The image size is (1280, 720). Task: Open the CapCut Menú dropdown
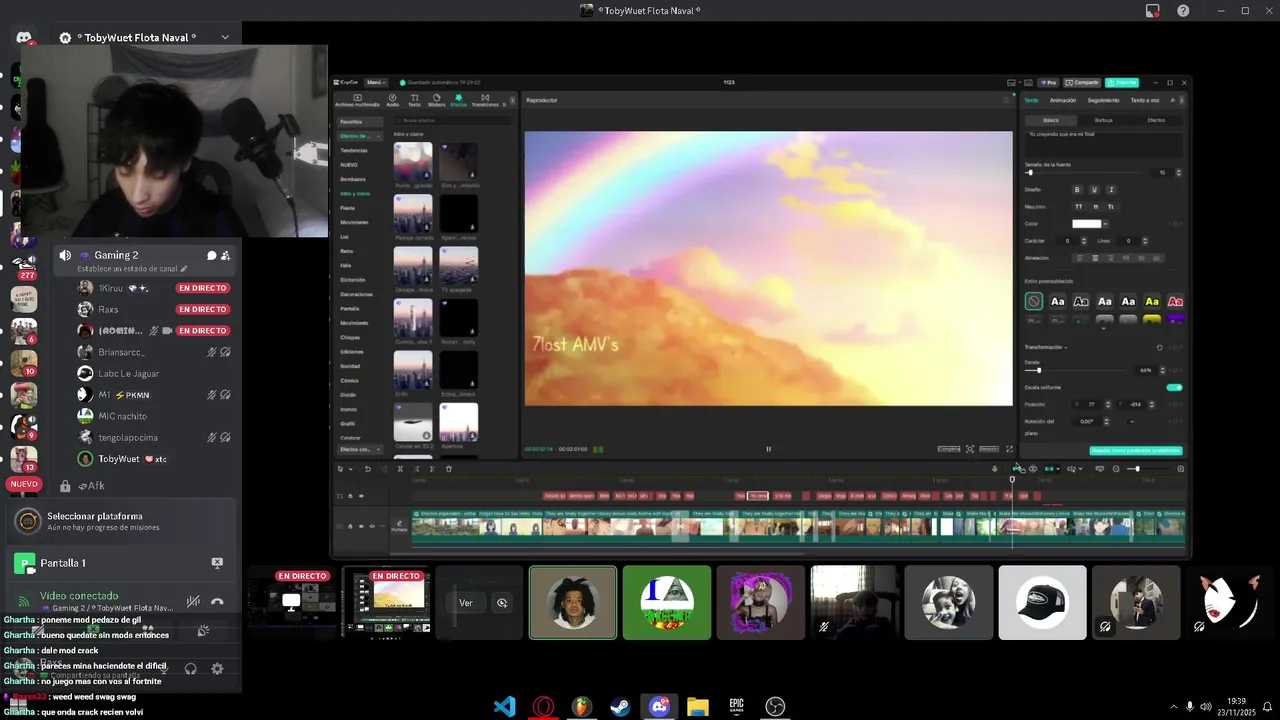point(376,82)
